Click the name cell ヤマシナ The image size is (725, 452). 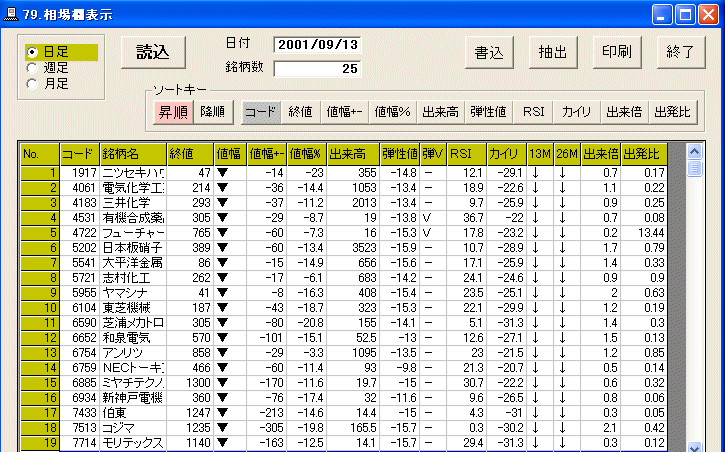133,293
